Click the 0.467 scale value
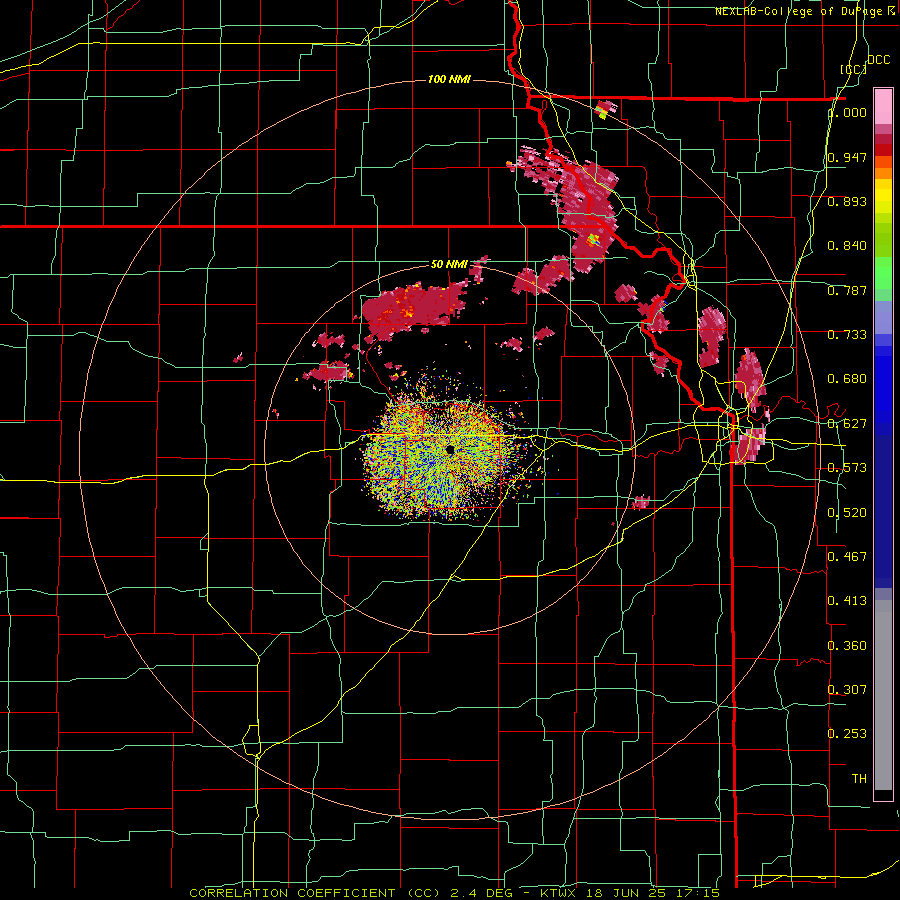900x900 pixels. pyautogui.click(x=847, y=557)
